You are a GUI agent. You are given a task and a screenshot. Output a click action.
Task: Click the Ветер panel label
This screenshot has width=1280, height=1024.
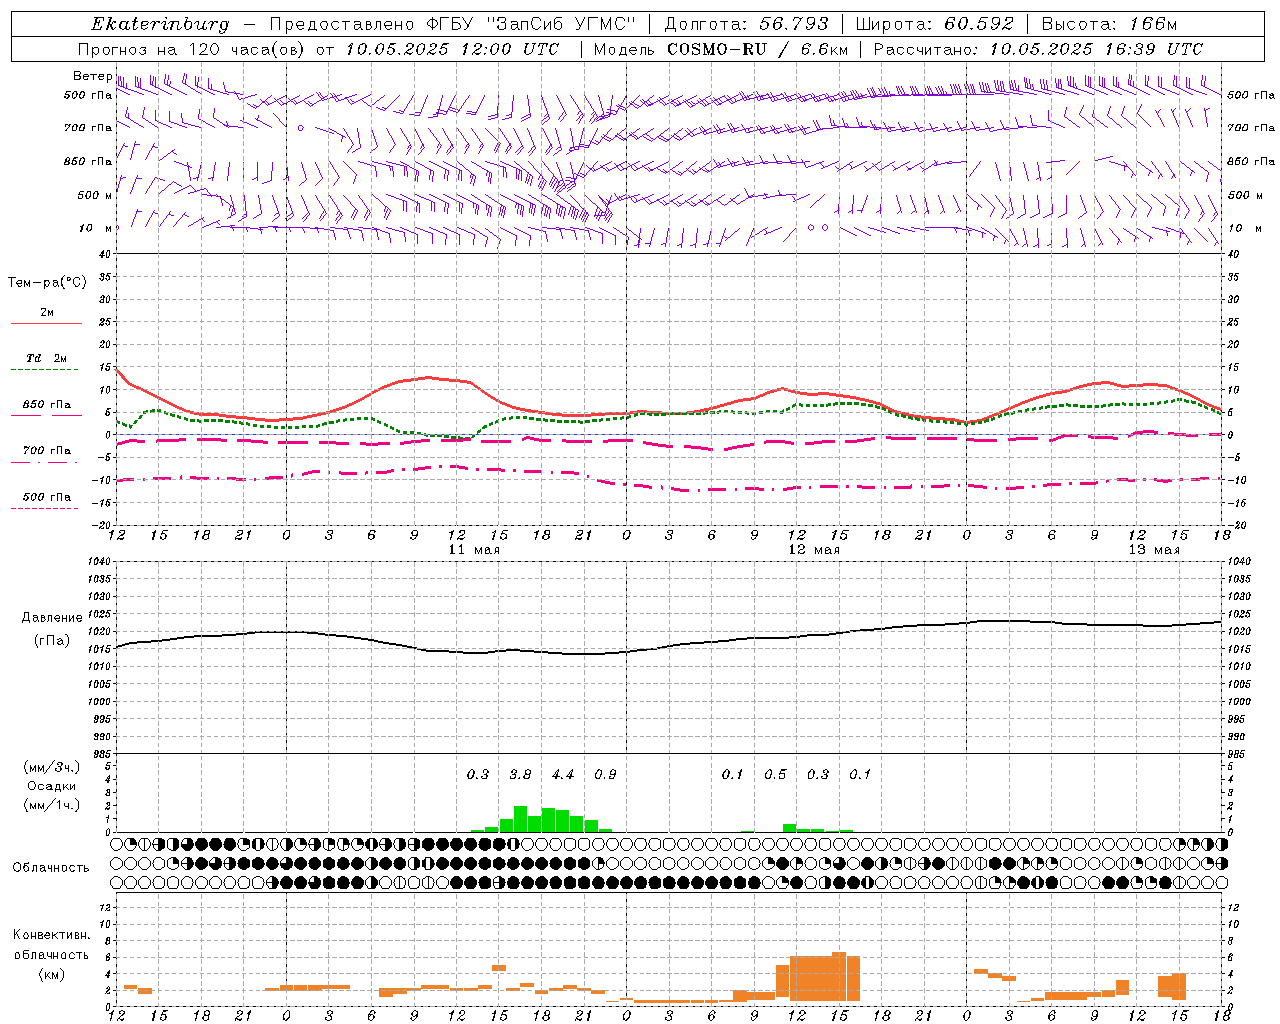click(92, 76)
